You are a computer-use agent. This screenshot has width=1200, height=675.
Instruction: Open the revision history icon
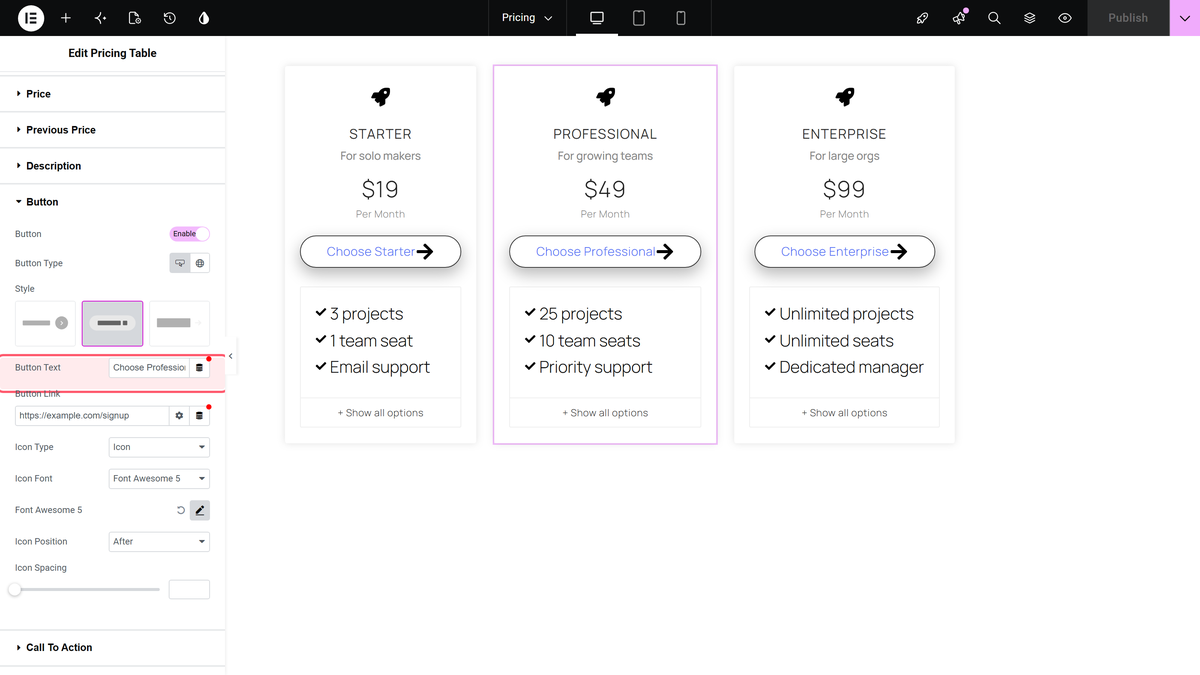click(x=170, y=18)
